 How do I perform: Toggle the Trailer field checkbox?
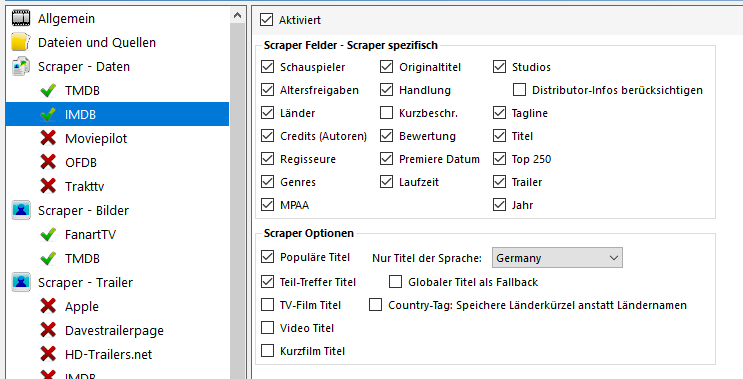click(x=499, y=182)
